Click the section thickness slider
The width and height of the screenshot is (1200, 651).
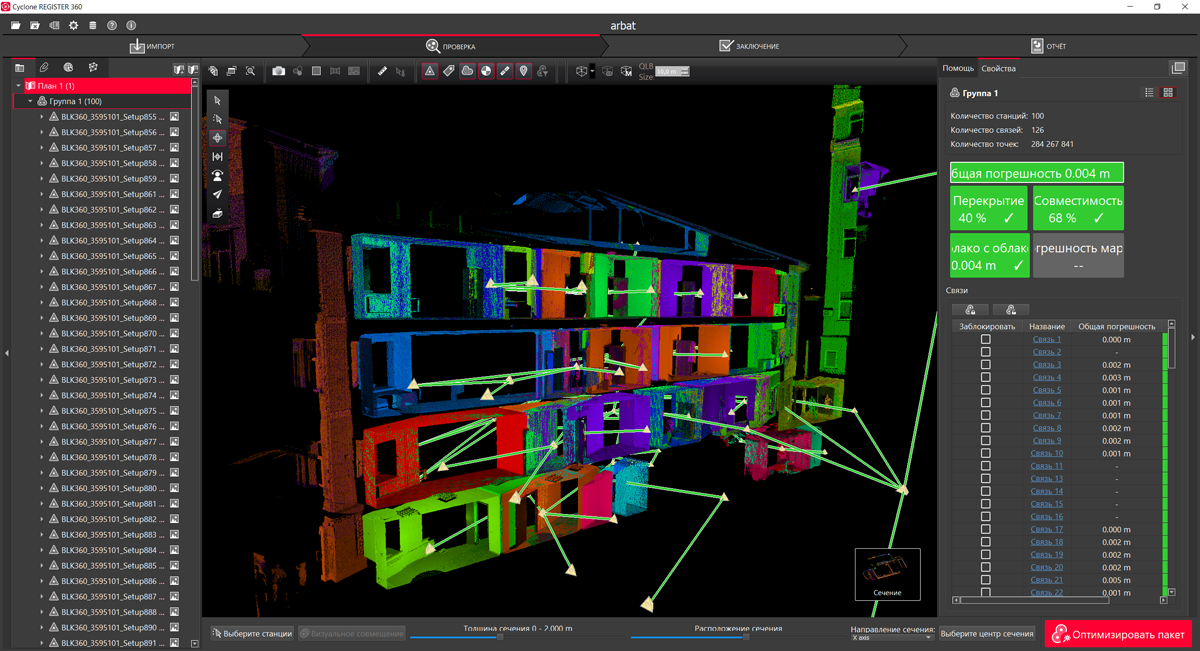pos(500,637)
